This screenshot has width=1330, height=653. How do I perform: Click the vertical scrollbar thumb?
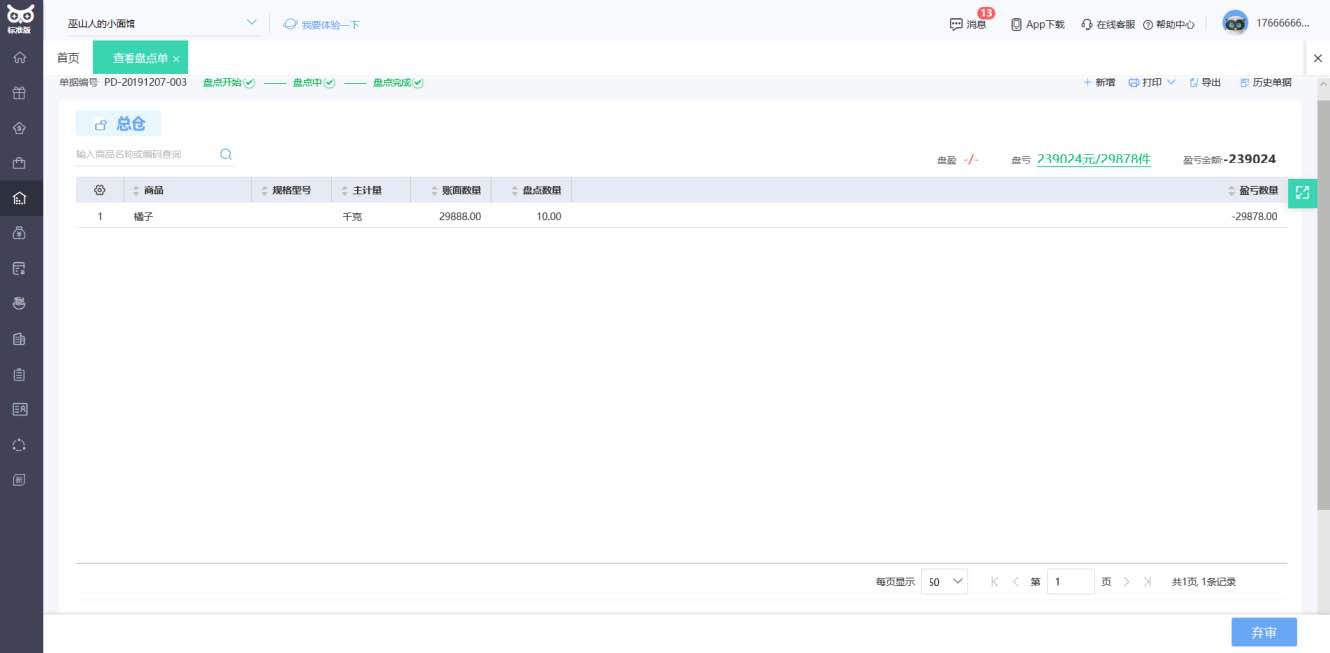[1323, 305]
